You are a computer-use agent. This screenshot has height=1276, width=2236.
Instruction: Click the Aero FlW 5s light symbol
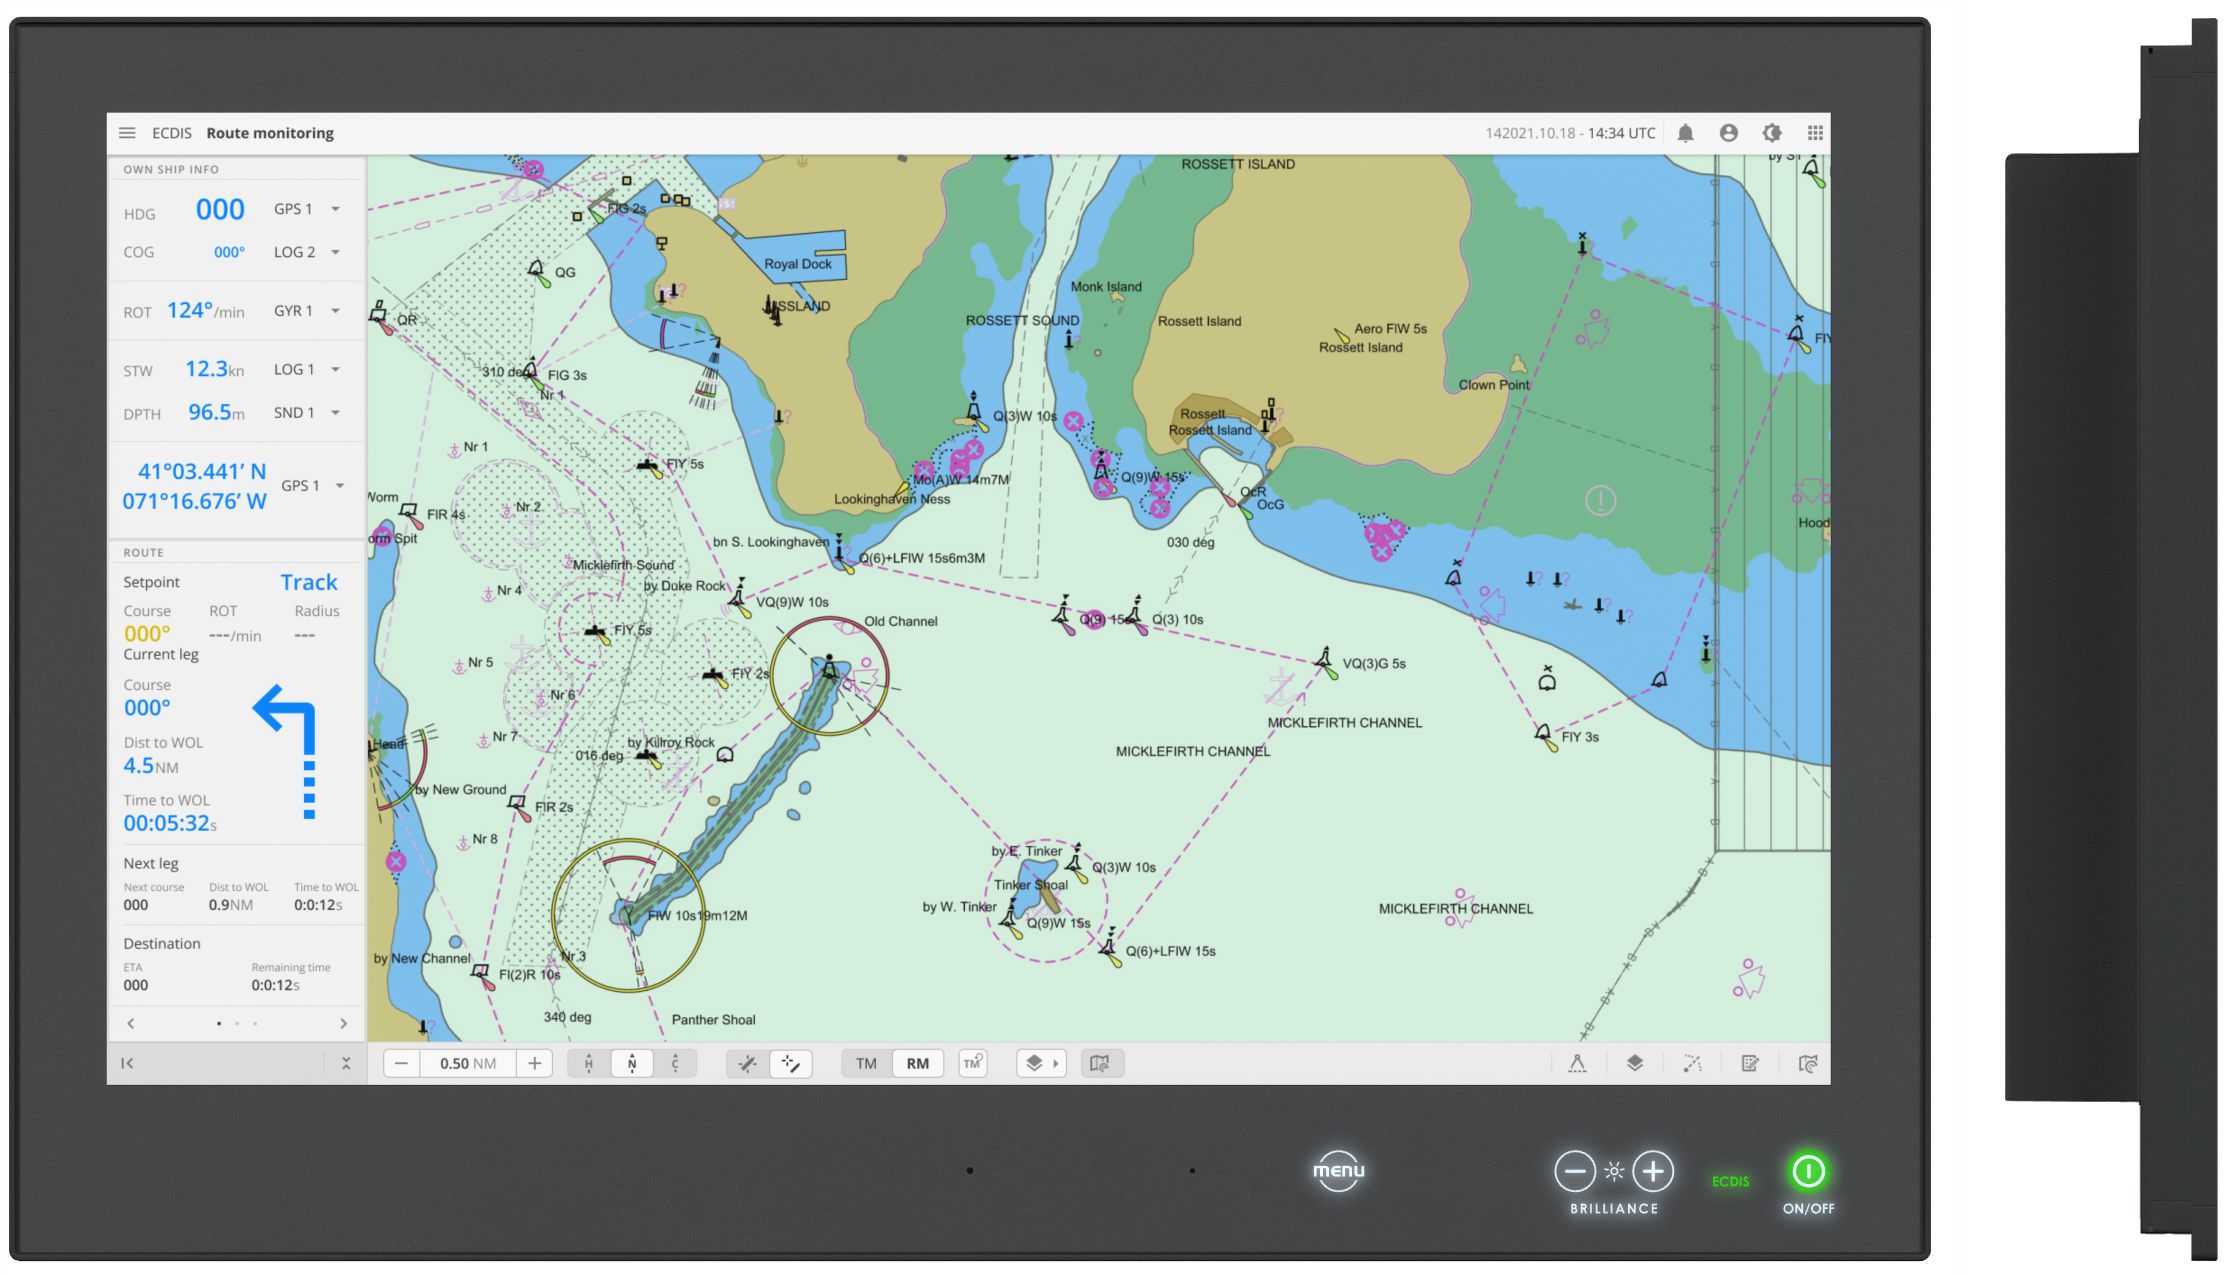(x=1342, y=335)
